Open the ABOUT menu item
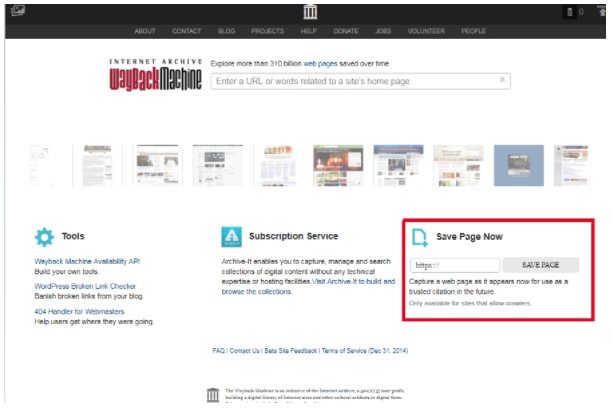This screenshot has height=411, width=612. click(x=145, y=31)
